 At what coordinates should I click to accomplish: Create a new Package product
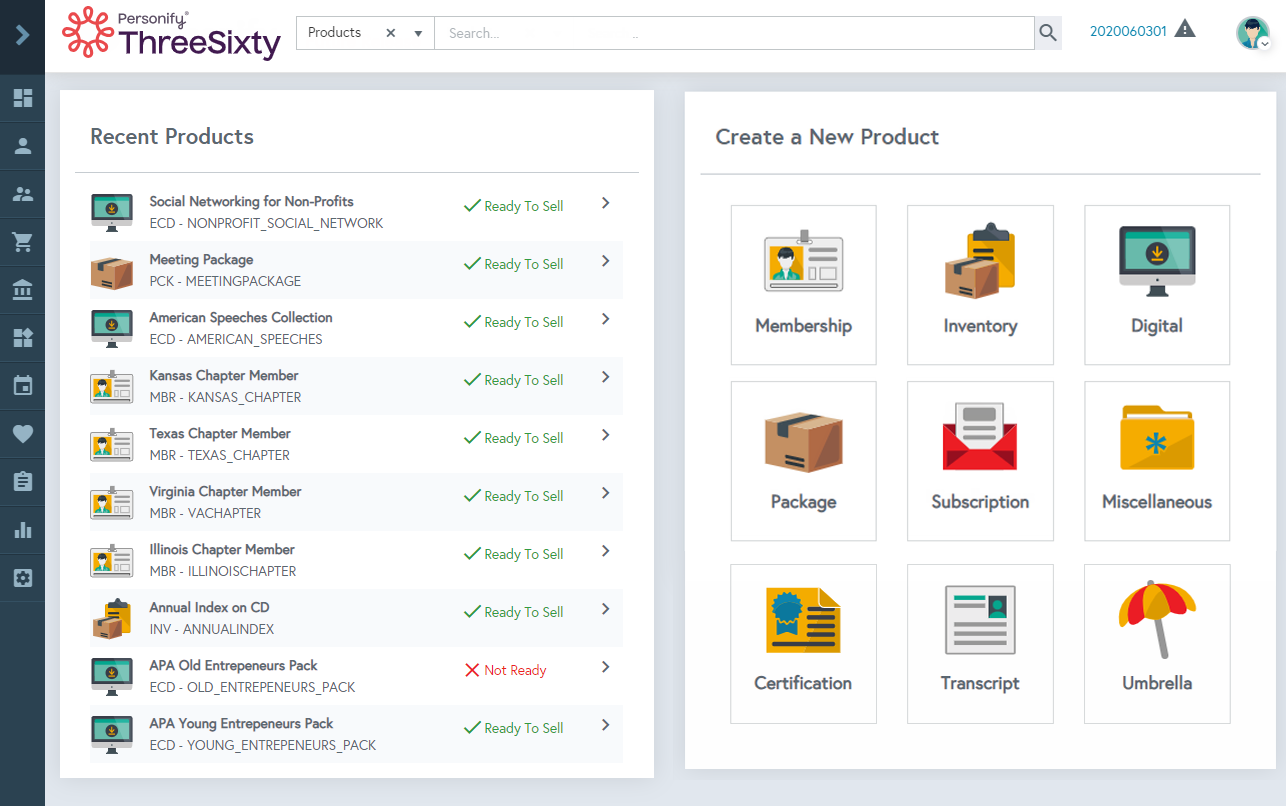pyautogui.click(x=804, y=461)
